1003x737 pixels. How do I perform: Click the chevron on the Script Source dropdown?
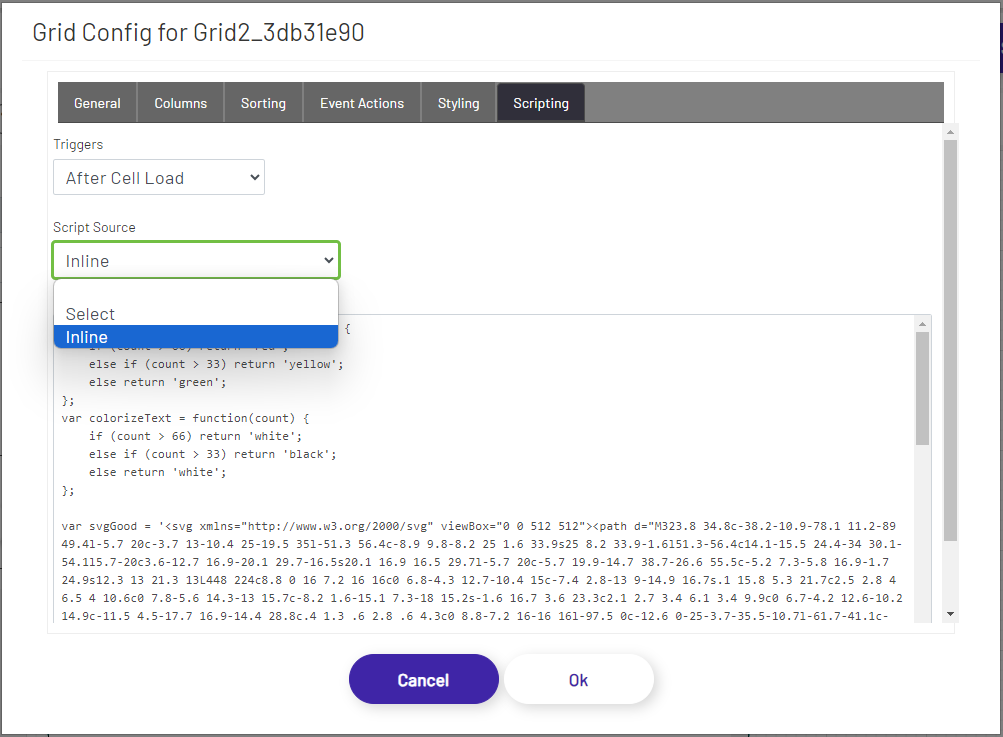(x=327, y=260)
